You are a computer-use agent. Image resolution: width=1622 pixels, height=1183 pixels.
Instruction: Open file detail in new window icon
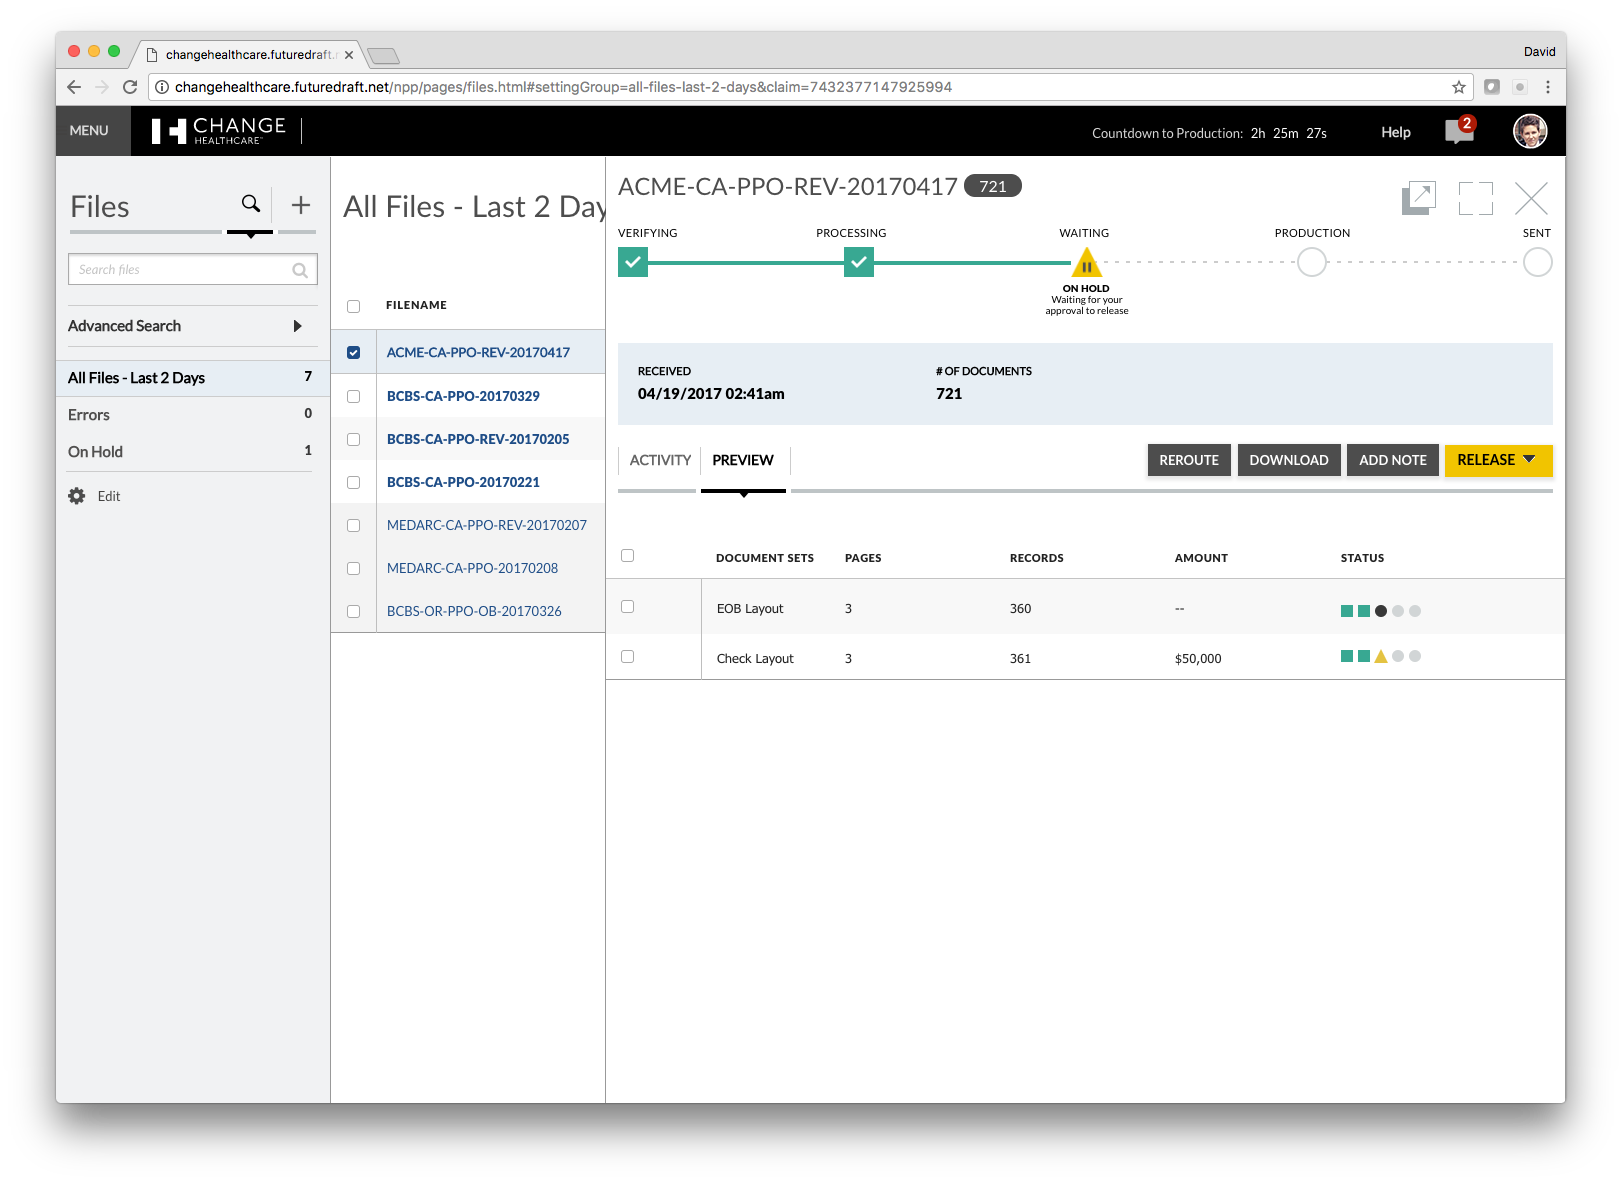[1418, 198]
